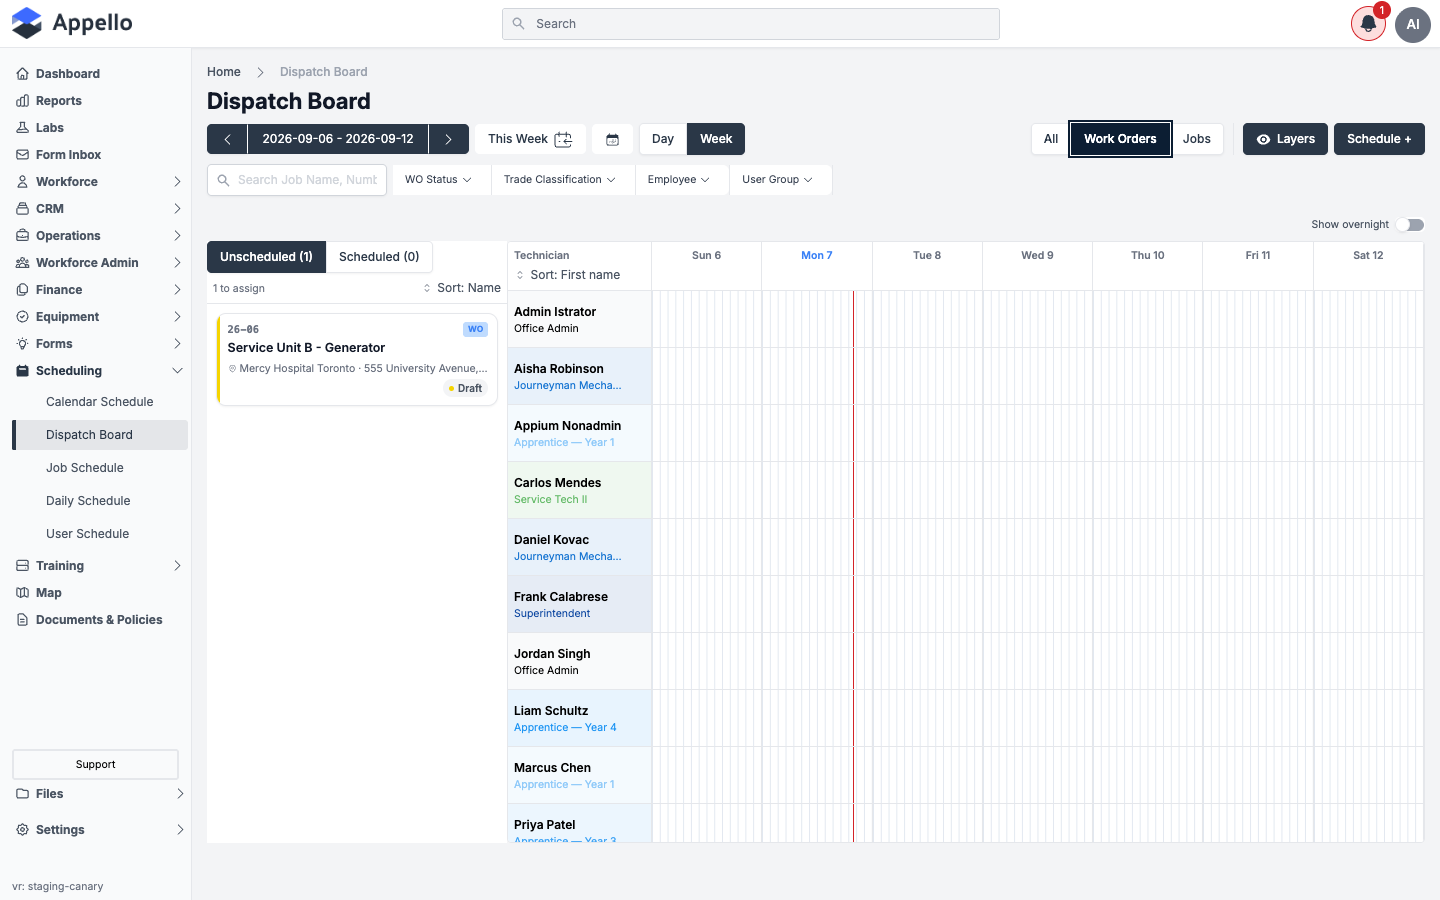Click the Documents & Policies file icon
Screen dimensions: 1440x900
22,620
